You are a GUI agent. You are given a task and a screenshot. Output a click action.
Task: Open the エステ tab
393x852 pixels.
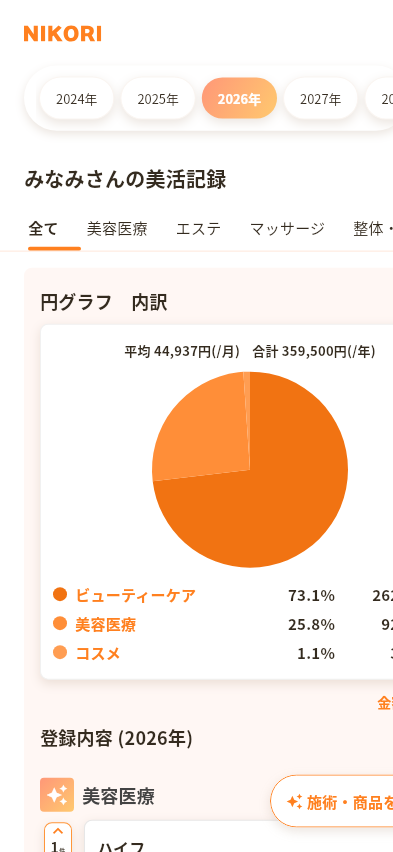[x=198, y=229]
